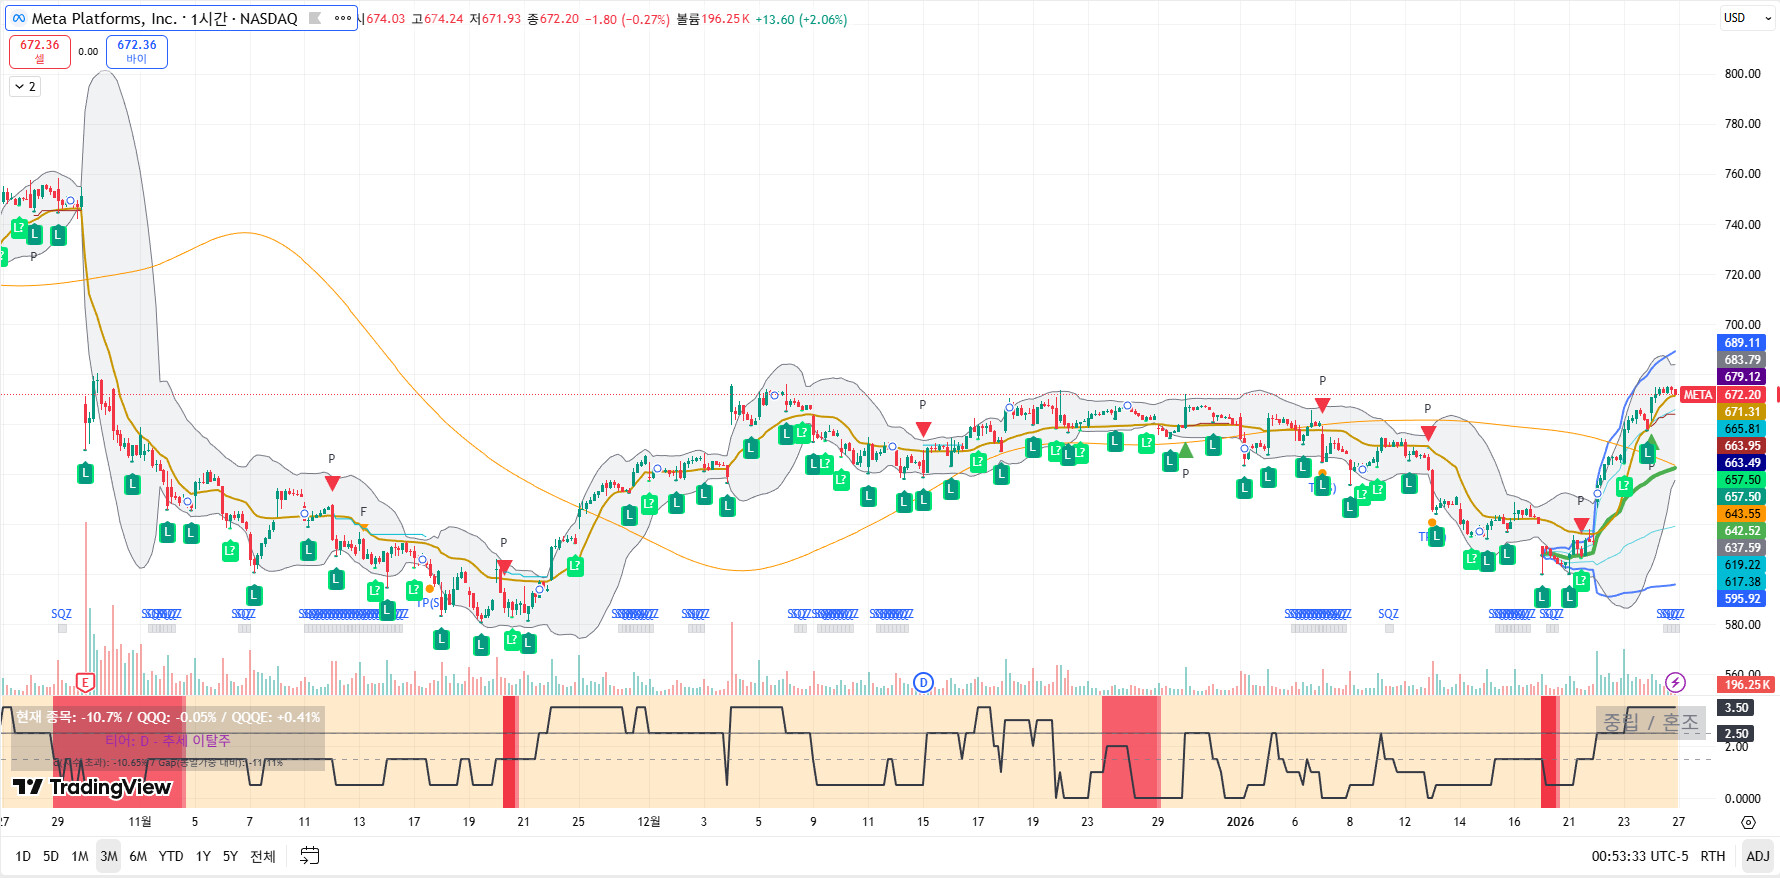Click the blue 689.11 price scale label

tap(1742, 343)
